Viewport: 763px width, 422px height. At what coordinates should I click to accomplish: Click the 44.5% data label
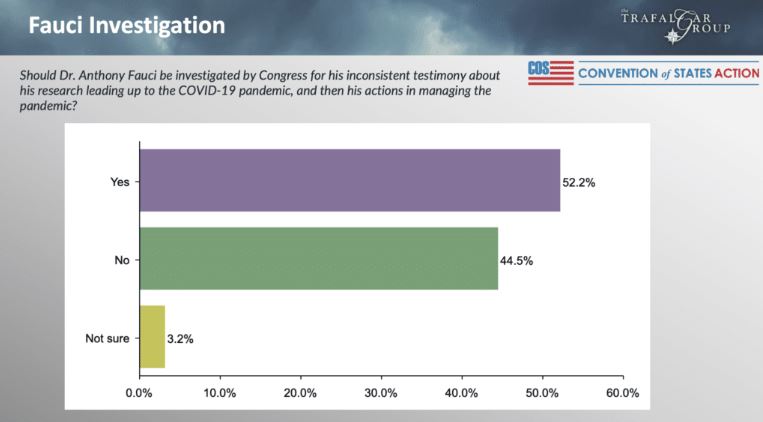[518, 260]
